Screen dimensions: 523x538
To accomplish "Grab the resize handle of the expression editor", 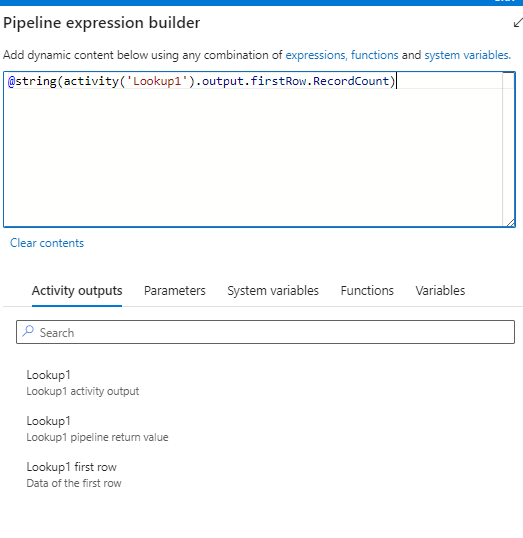I will 510,223.
